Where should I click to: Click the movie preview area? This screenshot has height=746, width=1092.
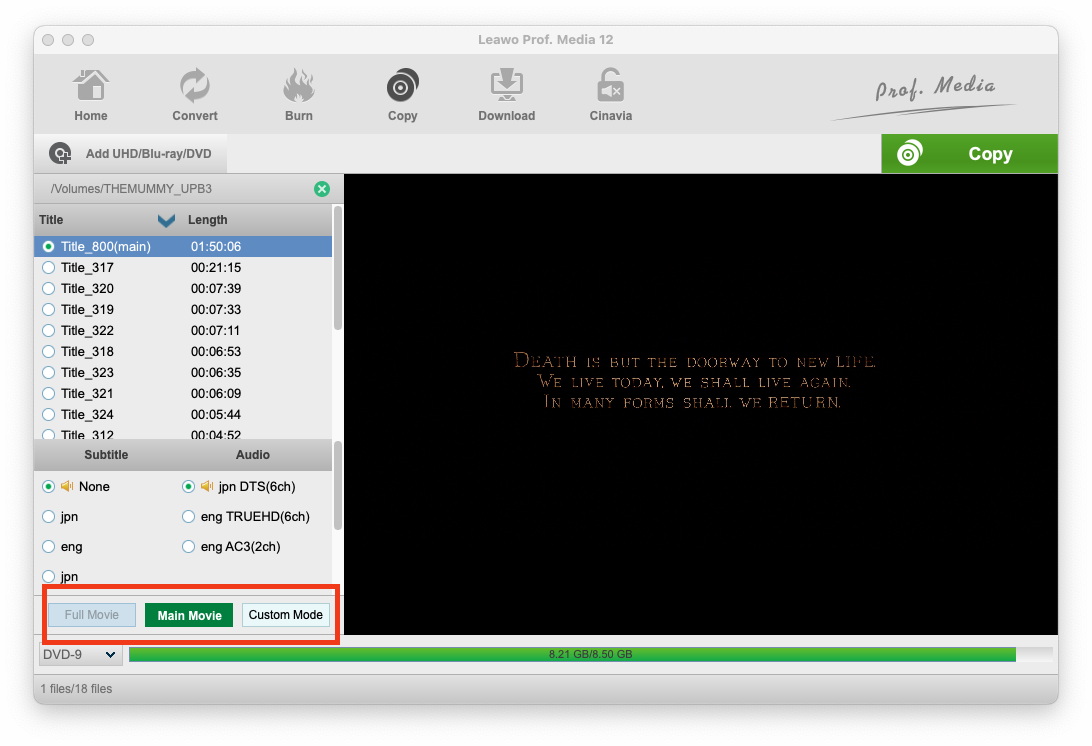[701, 404]
